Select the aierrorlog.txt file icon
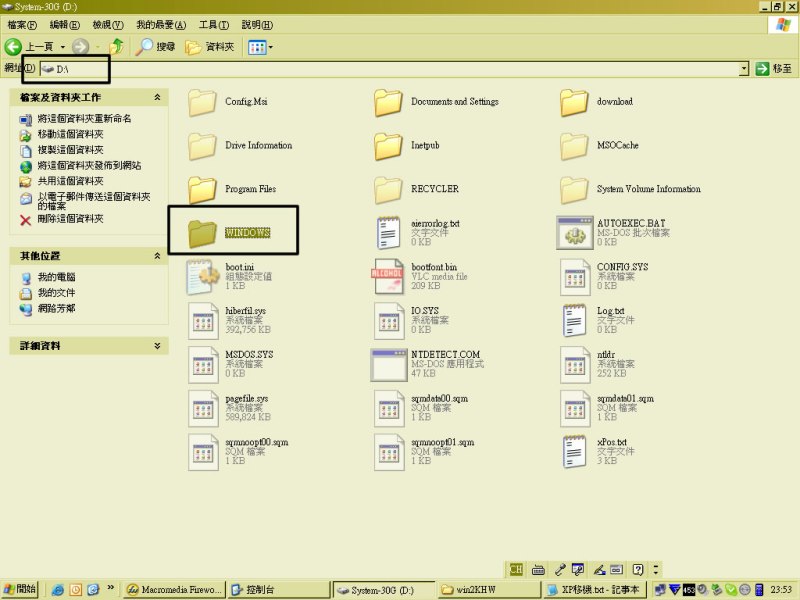 pyautogui.click(x=388, y=233)
